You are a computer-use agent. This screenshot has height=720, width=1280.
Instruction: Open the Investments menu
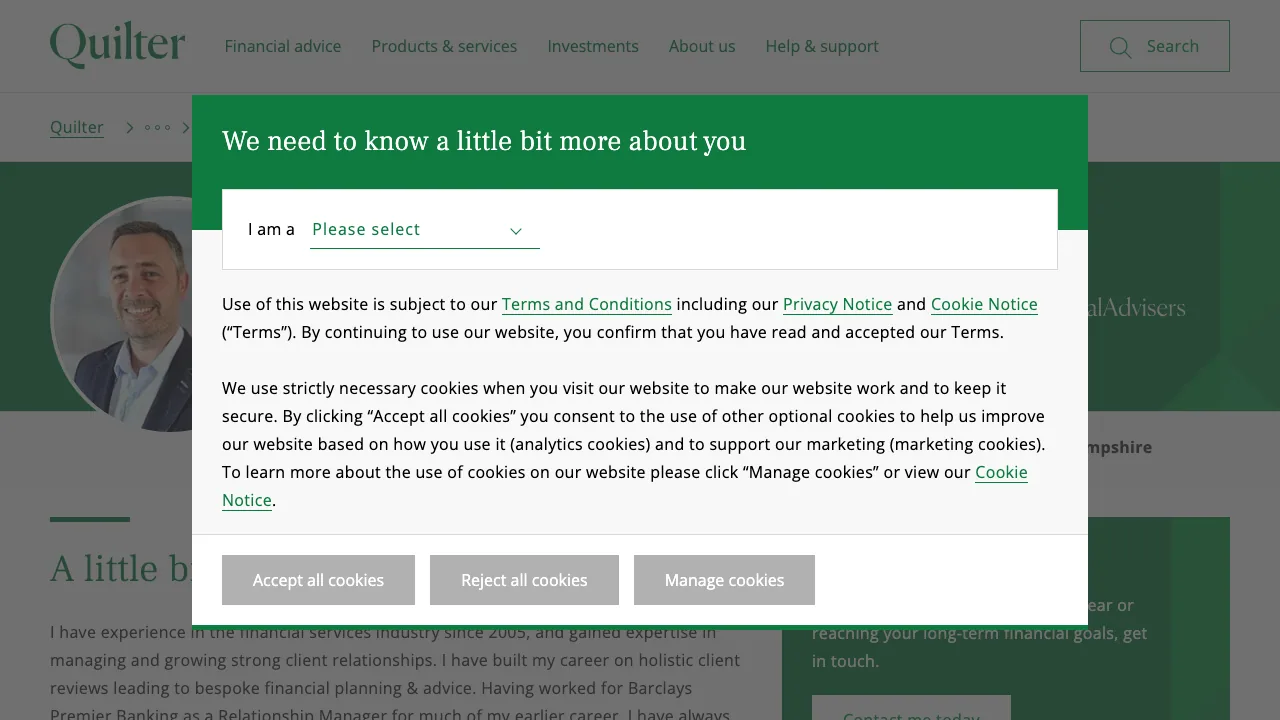click(592, 46)
